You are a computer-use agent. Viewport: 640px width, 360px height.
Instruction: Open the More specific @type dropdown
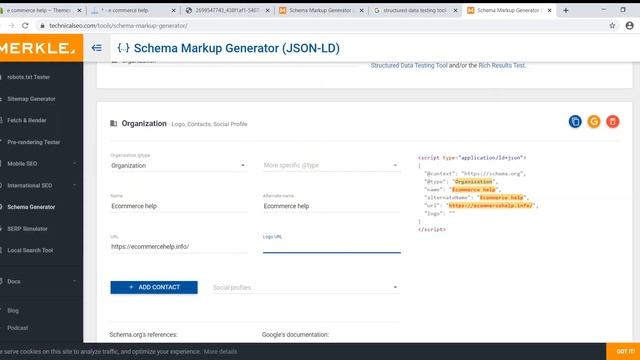(x=331, y=165)
